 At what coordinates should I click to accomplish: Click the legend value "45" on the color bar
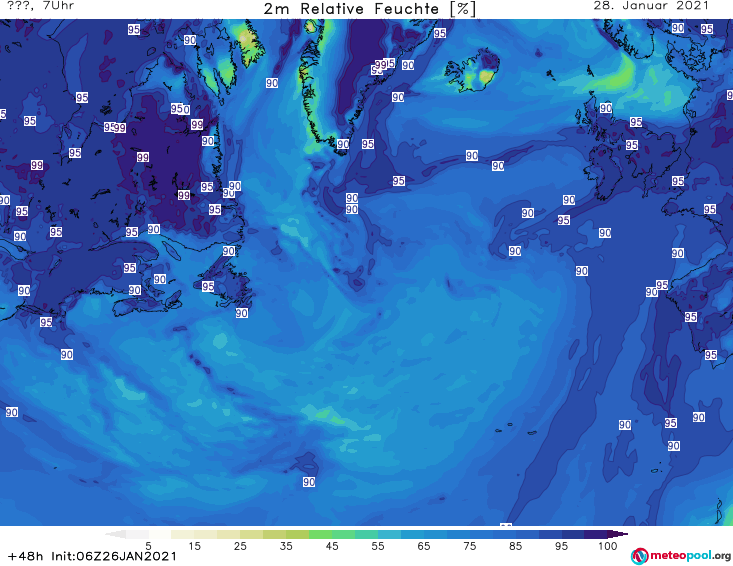tap(332, 546)
